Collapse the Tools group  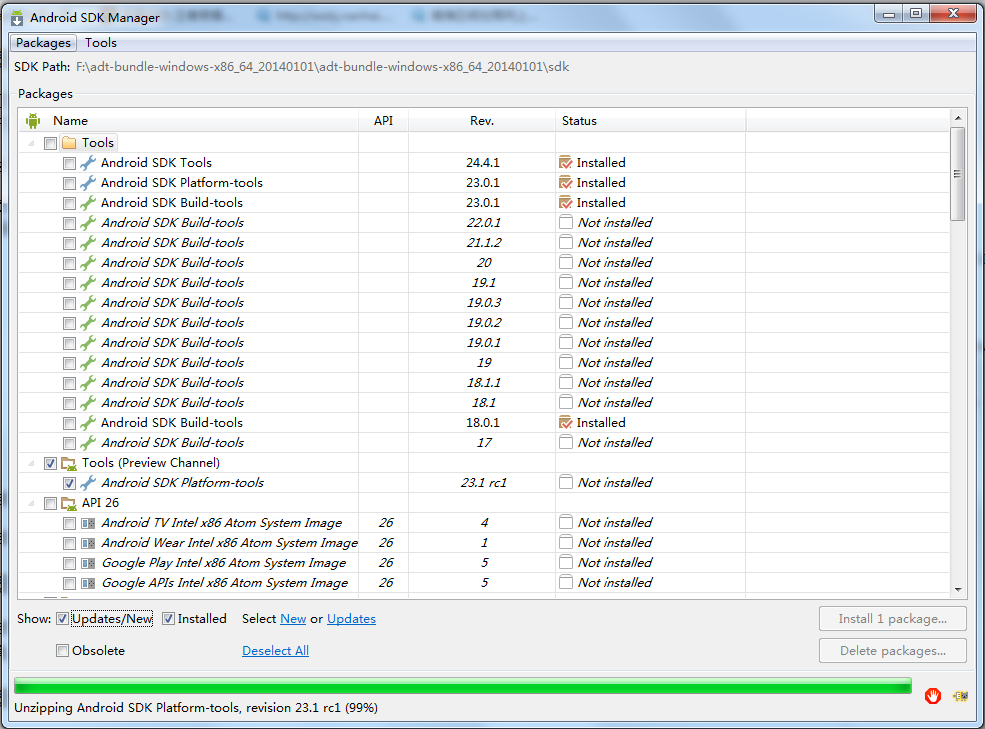click(31, 143)
